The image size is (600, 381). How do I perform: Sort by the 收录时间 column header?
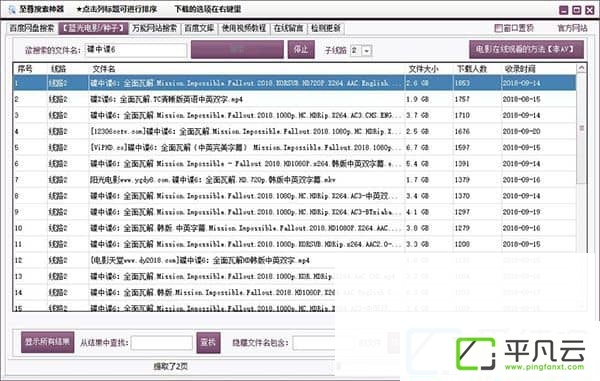pos(520,69)
